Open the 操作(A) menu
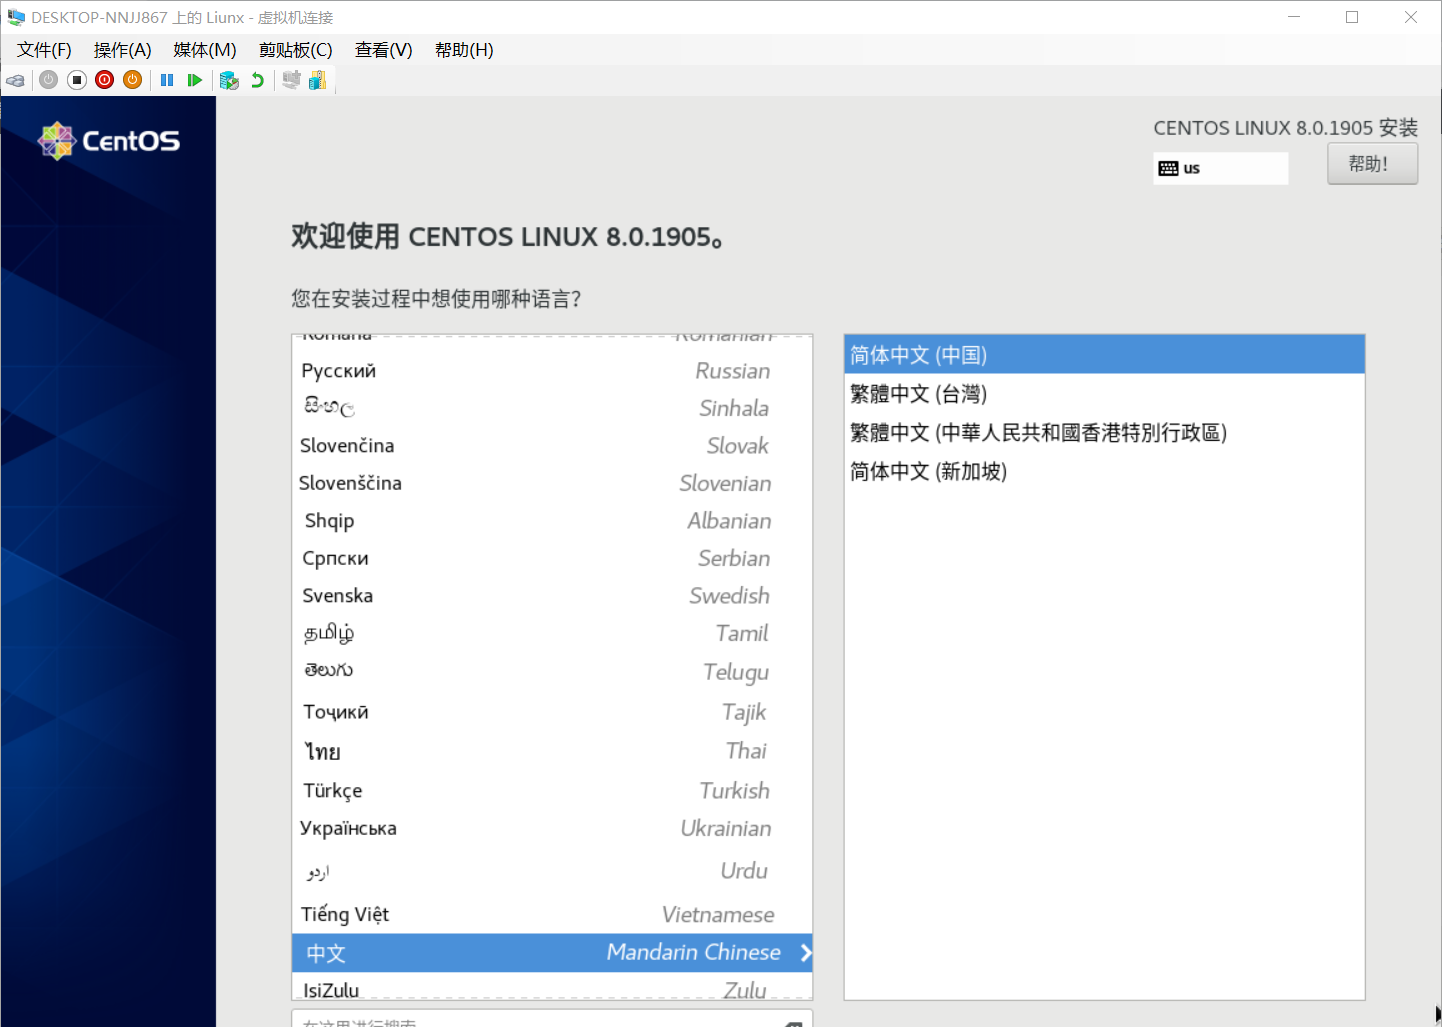1442x1027 pixels. point(122,50)
